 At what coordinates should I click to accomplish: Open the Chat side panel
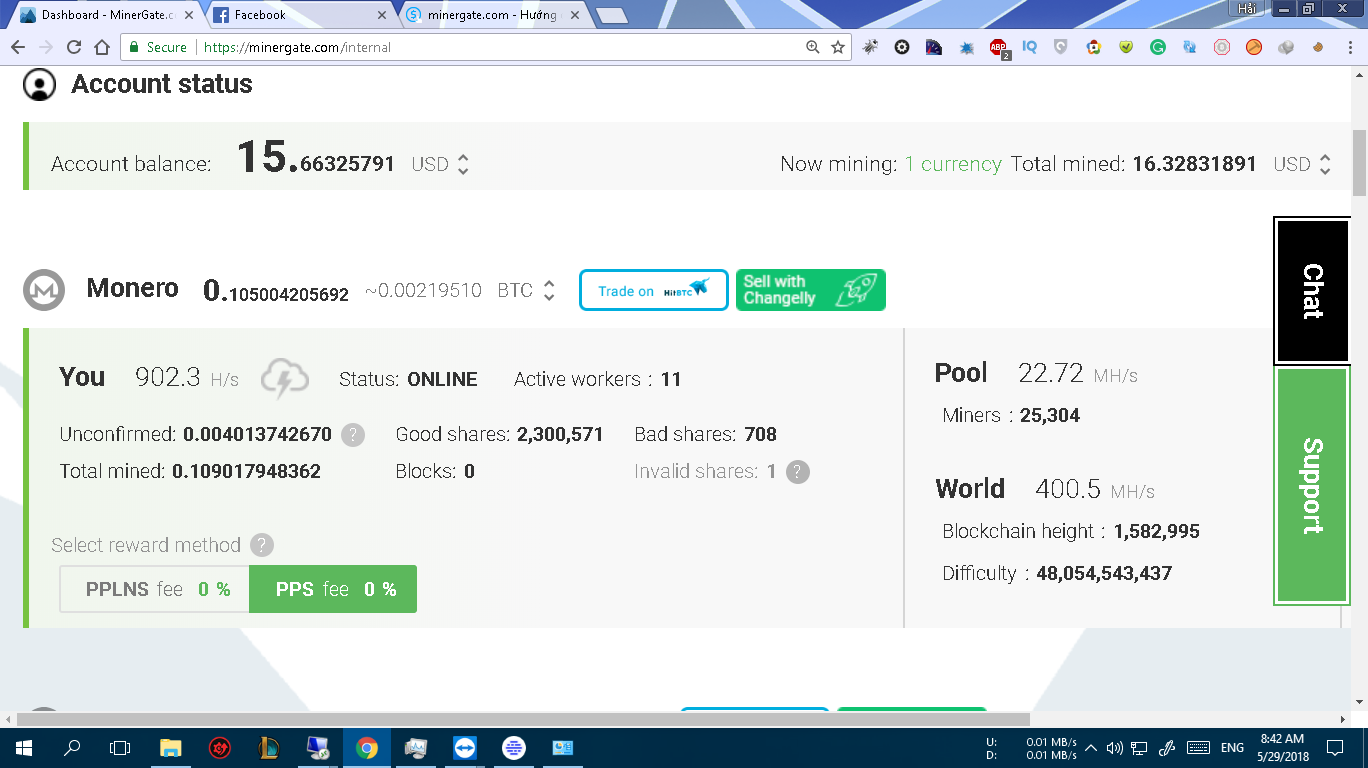point(1312,291)
